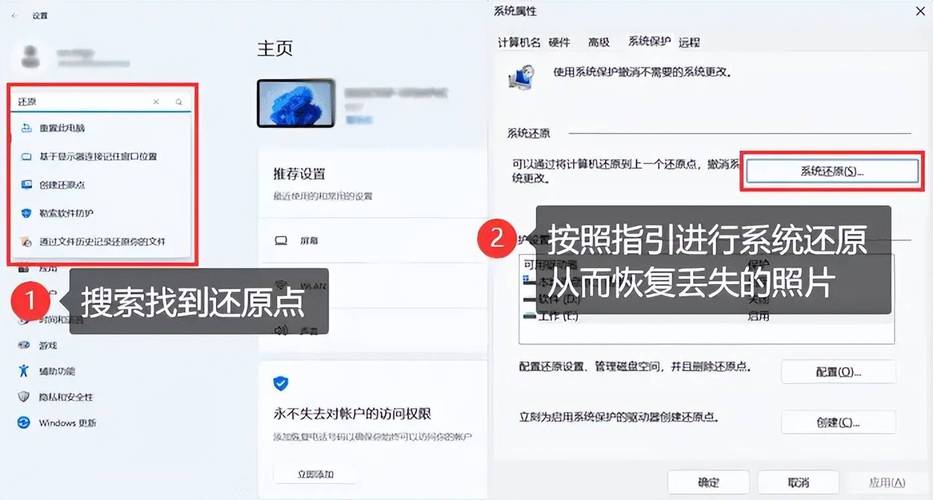Click the 屏幕 display icon under 推荐设置
This screenshot has width=933, height=500.
281,241
